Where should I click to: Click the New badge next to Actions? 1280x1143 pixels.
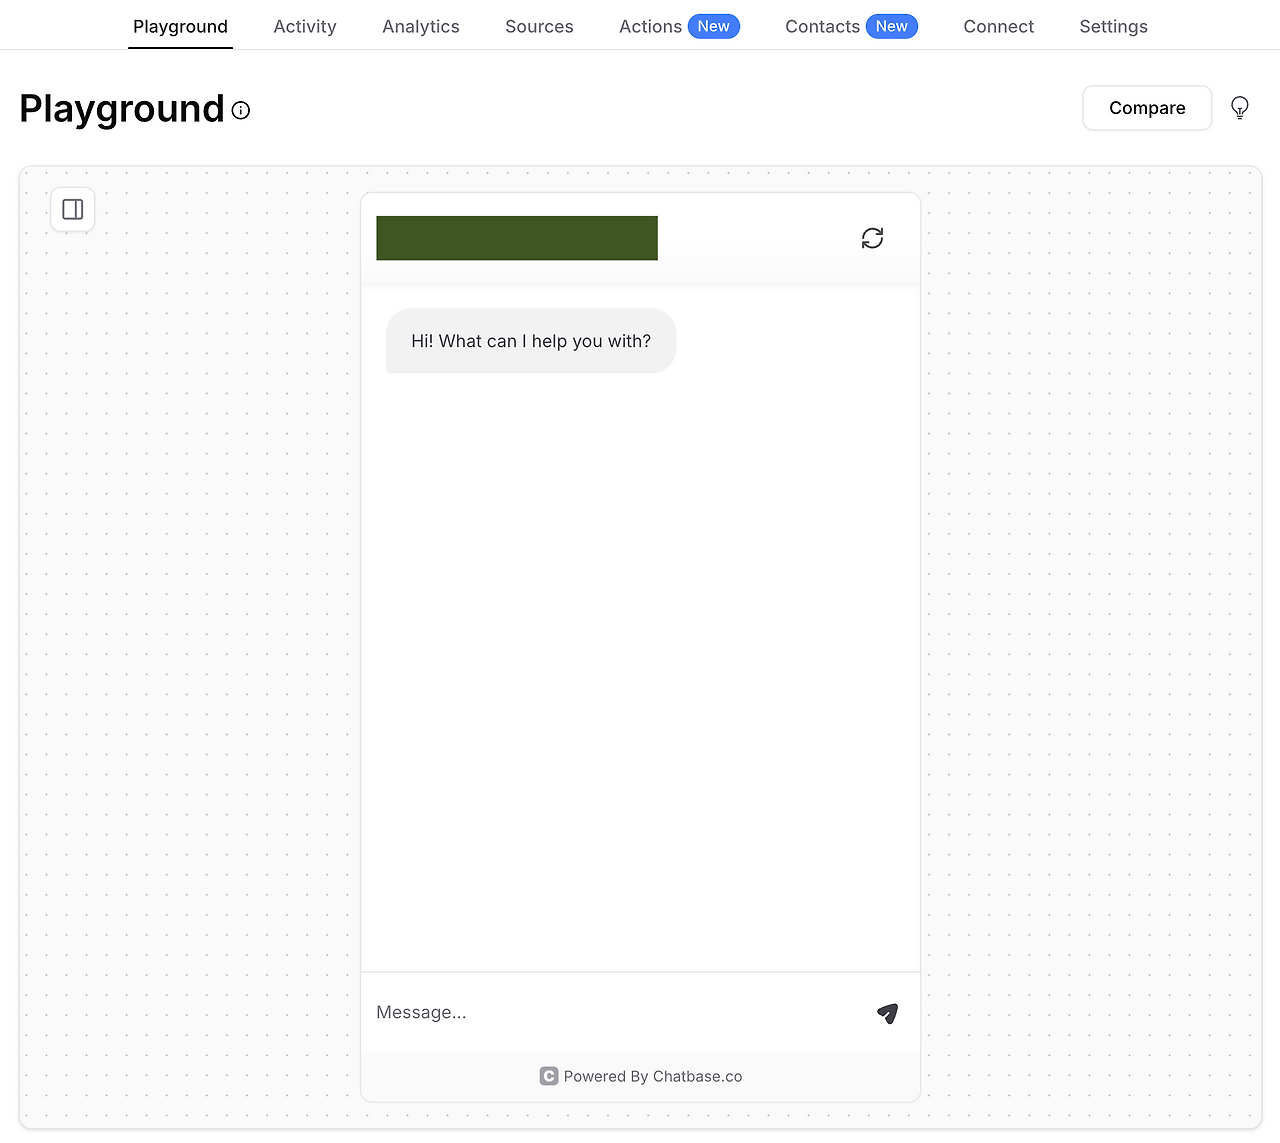point(713,26)
